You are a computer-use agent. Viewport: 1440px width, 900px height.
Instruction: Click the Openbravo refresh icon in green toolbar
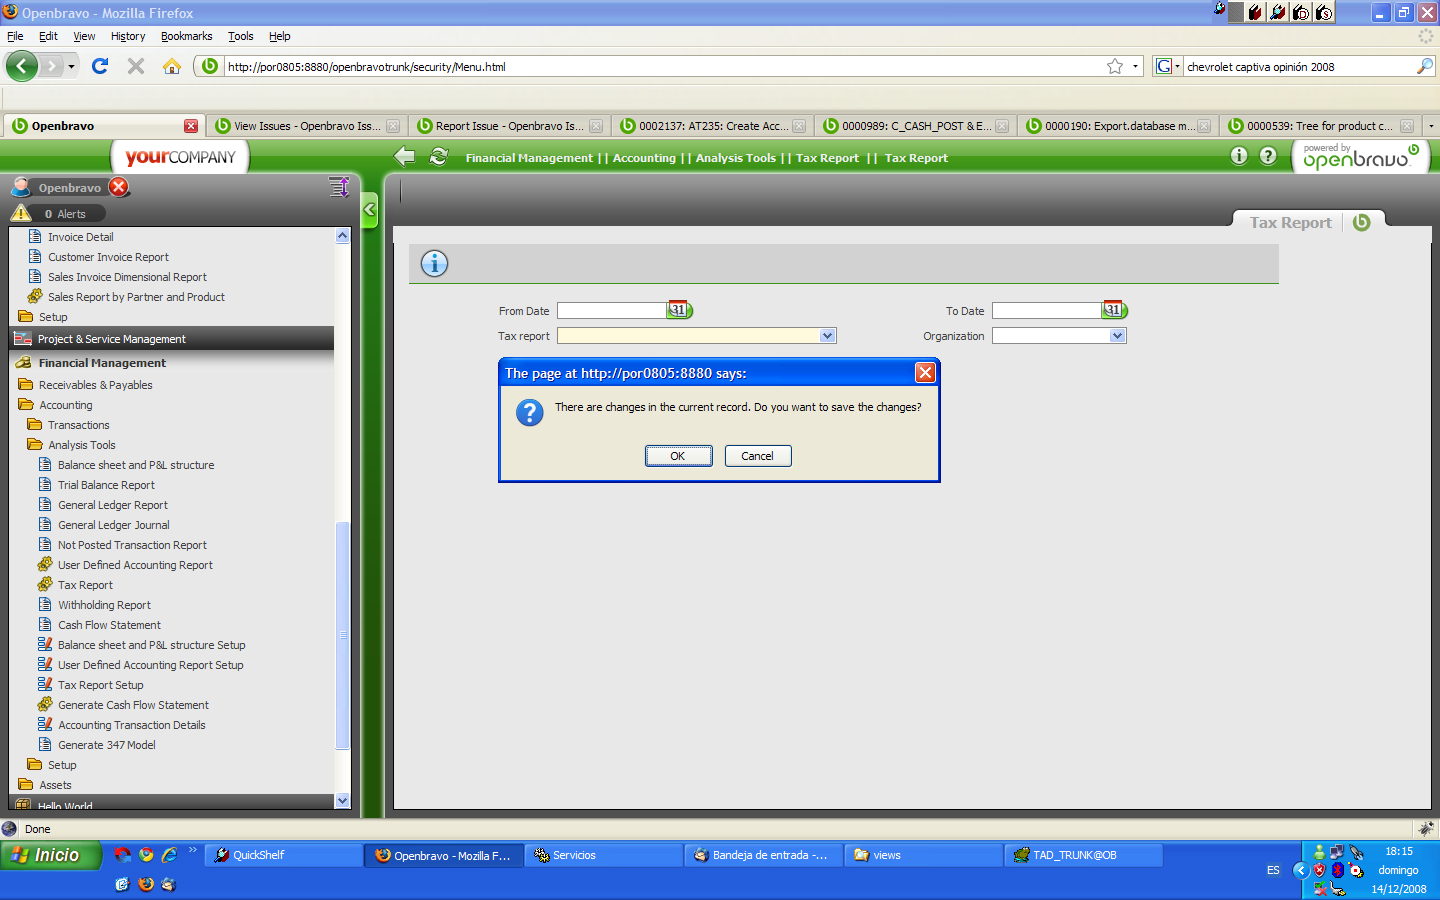[438, 157]
